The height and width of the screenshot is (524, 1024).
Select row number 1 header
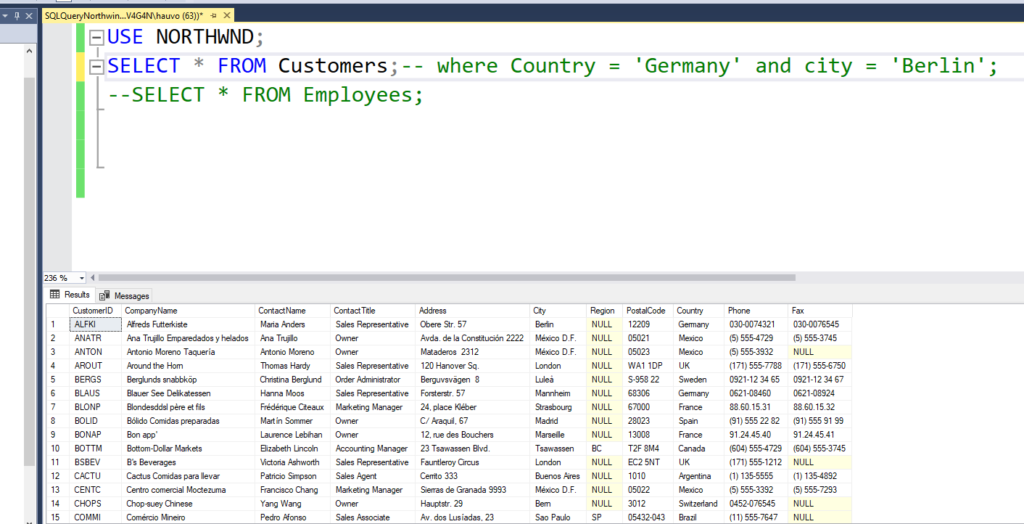57,324
